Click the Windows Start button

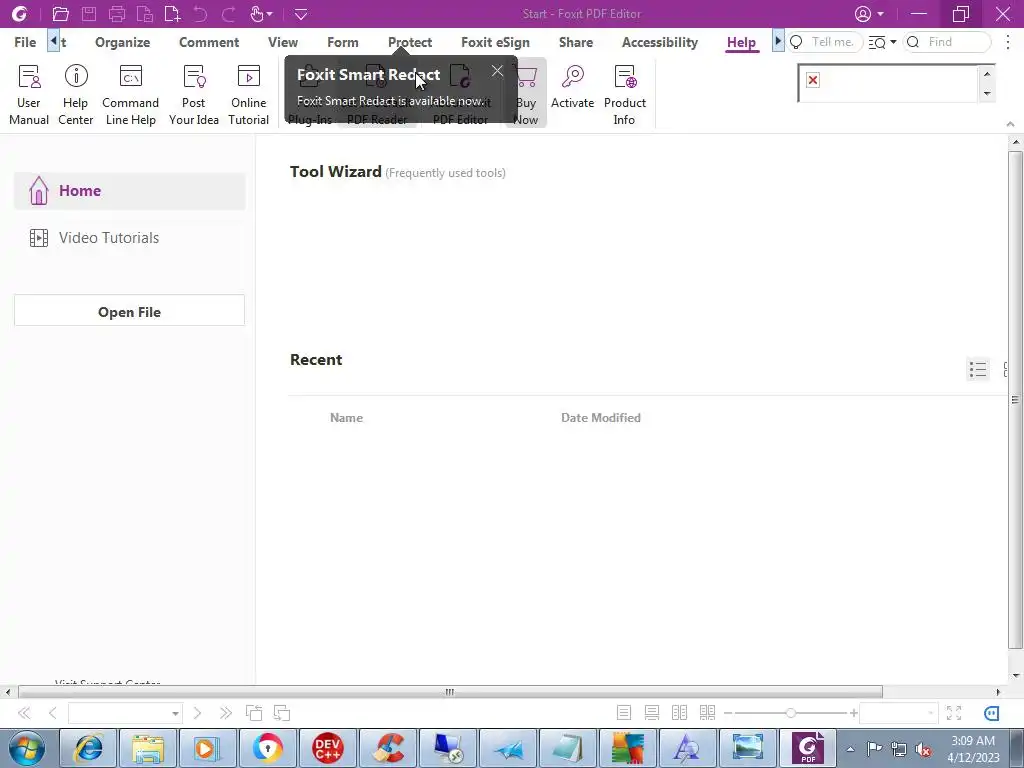(x=27, y=748)
